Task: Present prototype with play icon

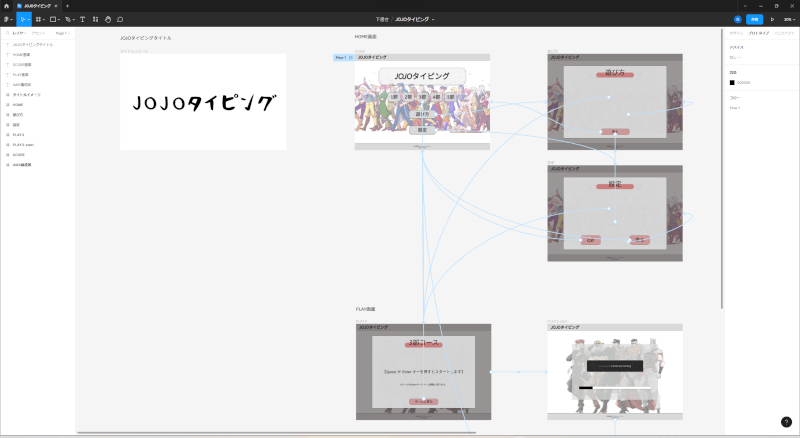Action: tap(772, 19)
